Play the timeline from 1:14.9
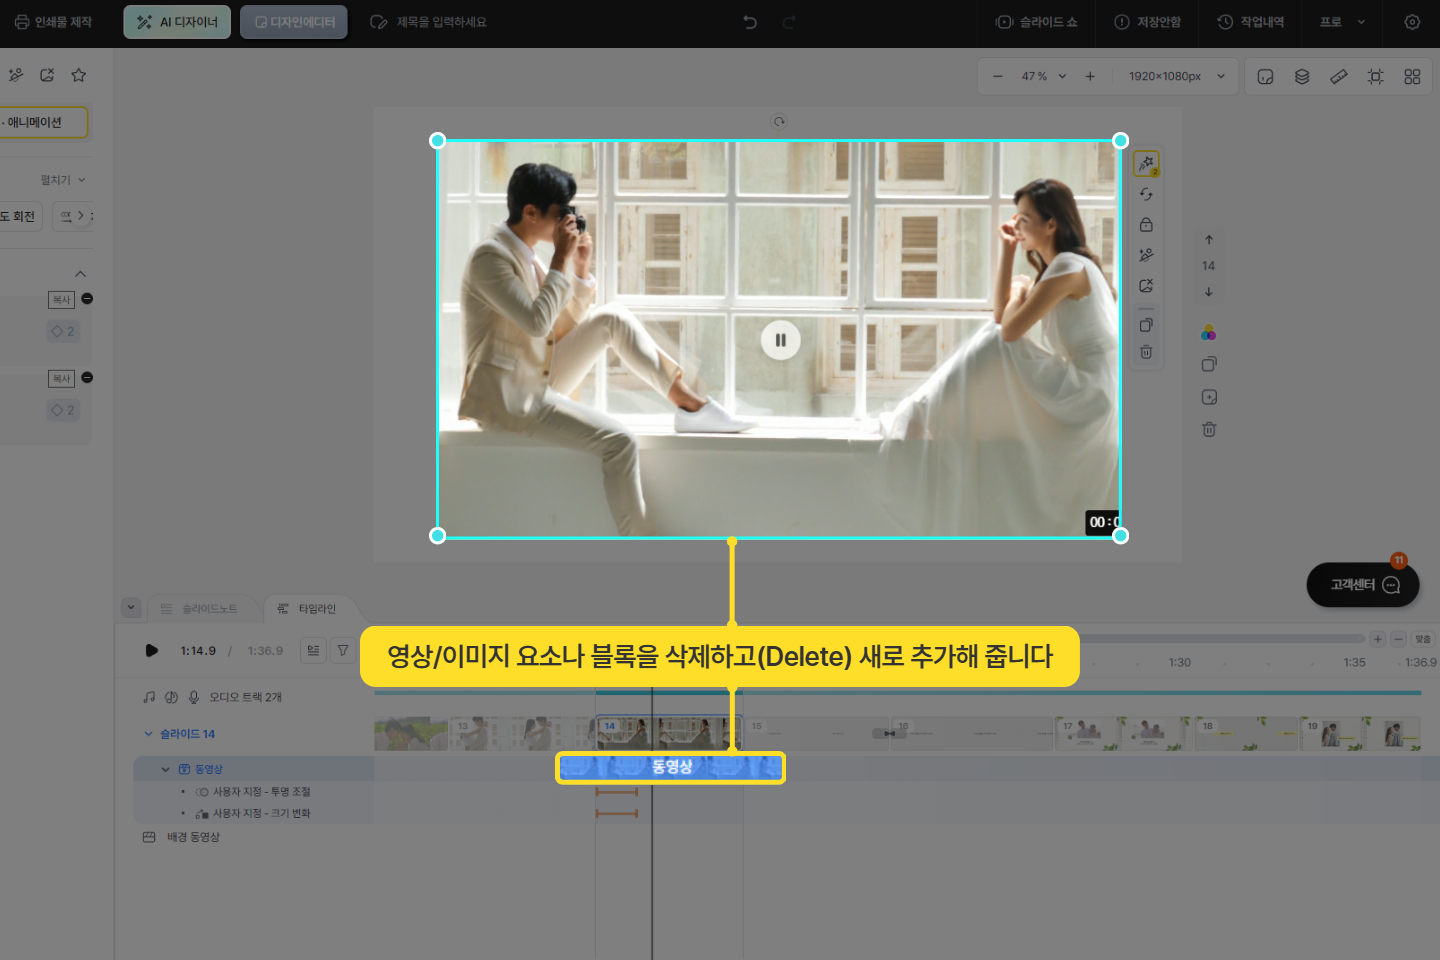1440x960 pixels. (x=152, y=650)
